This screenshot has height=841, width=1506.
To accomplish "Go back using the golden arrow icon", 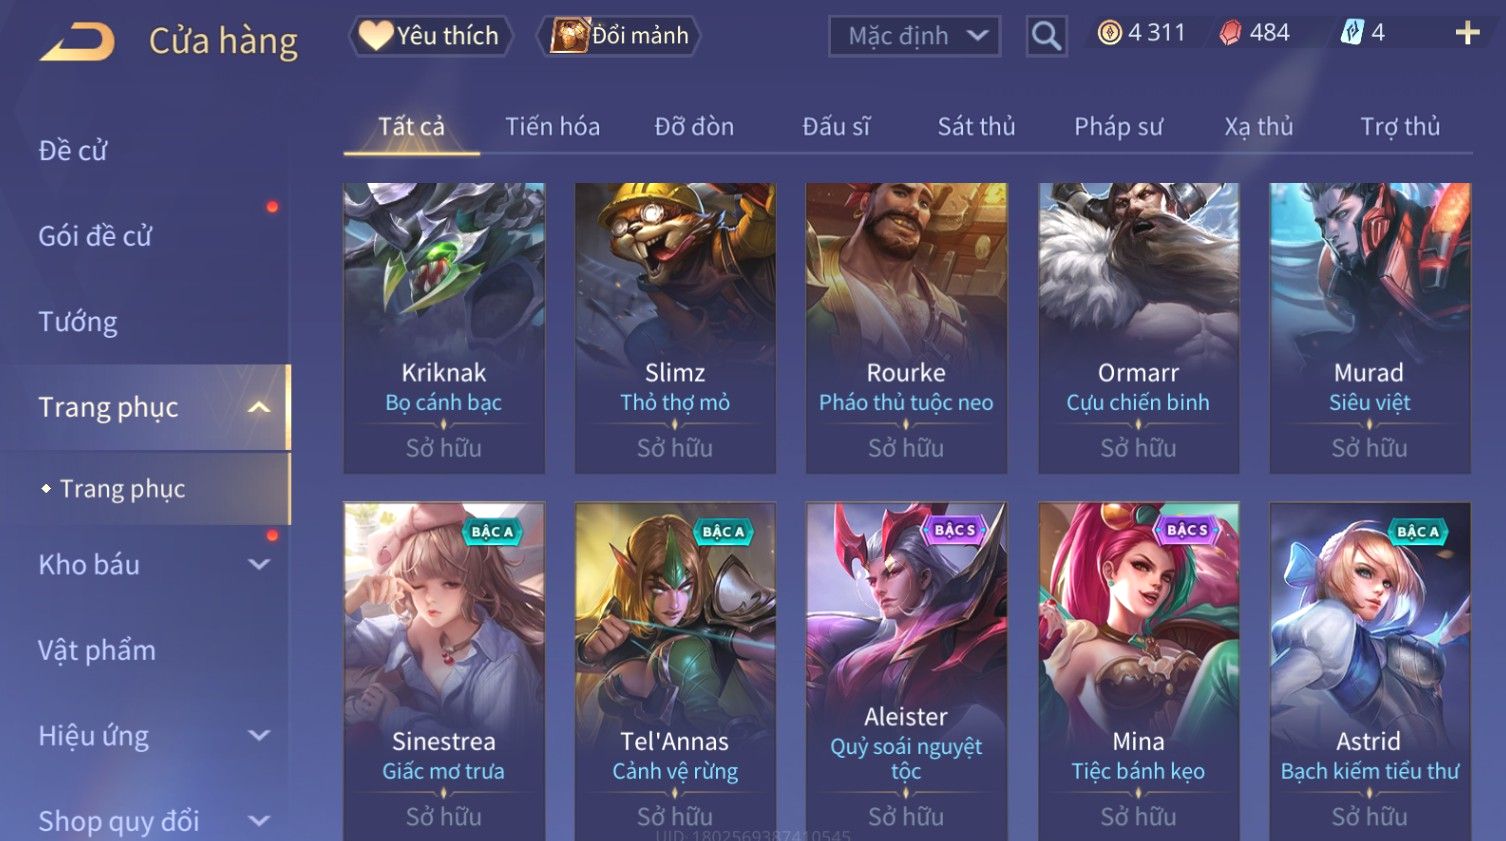I will (x=77, y=42).
